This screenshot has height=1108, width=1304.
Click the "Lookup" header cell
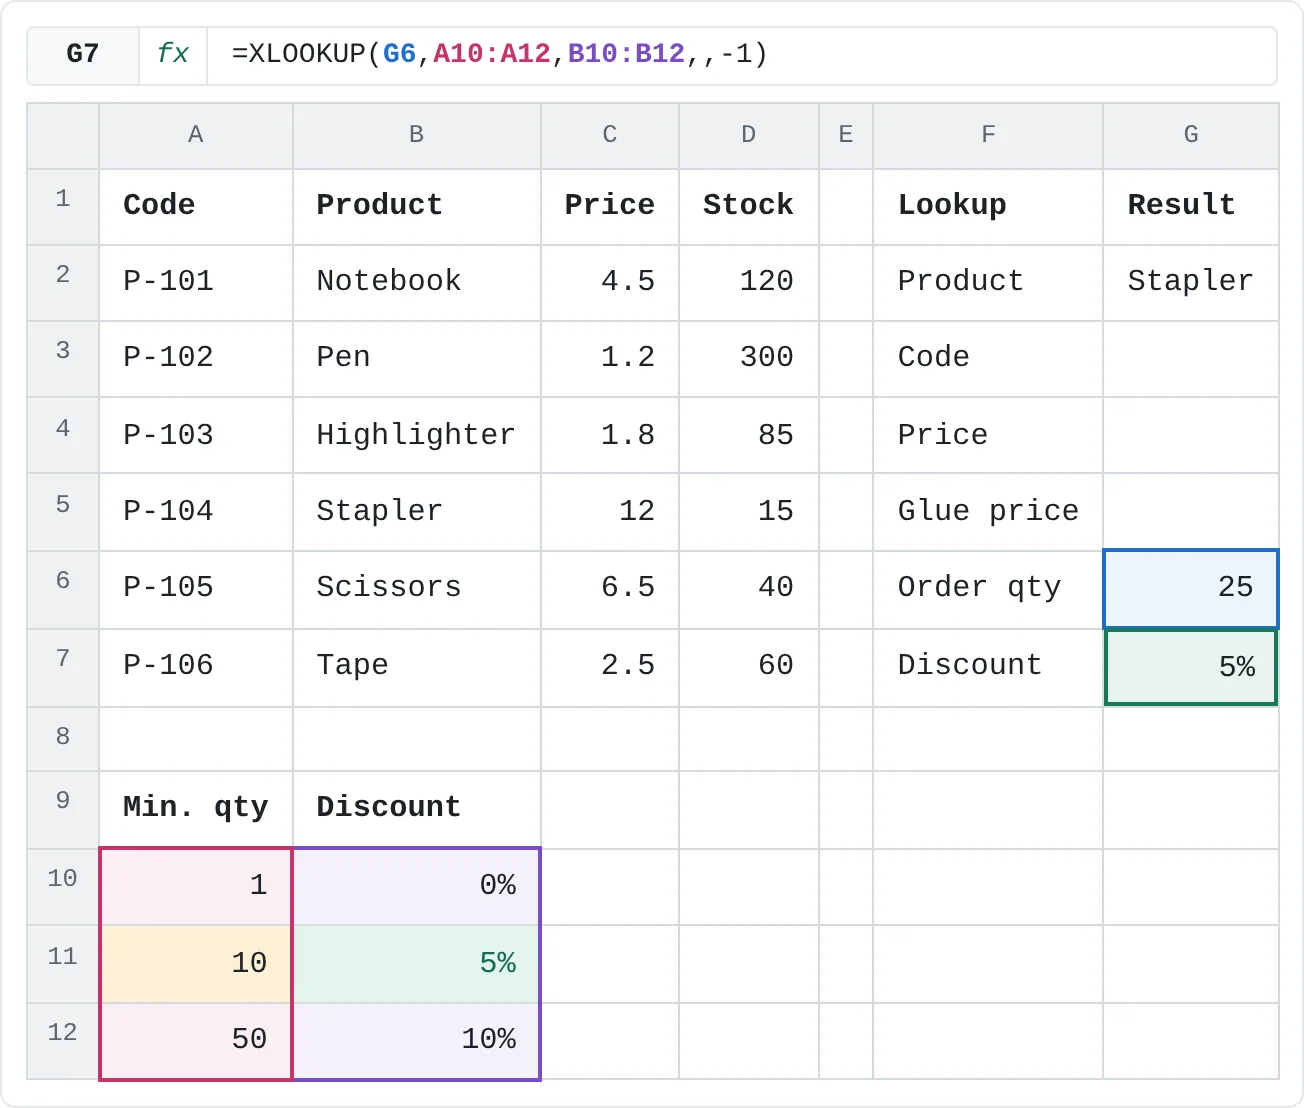coord(988,207)
